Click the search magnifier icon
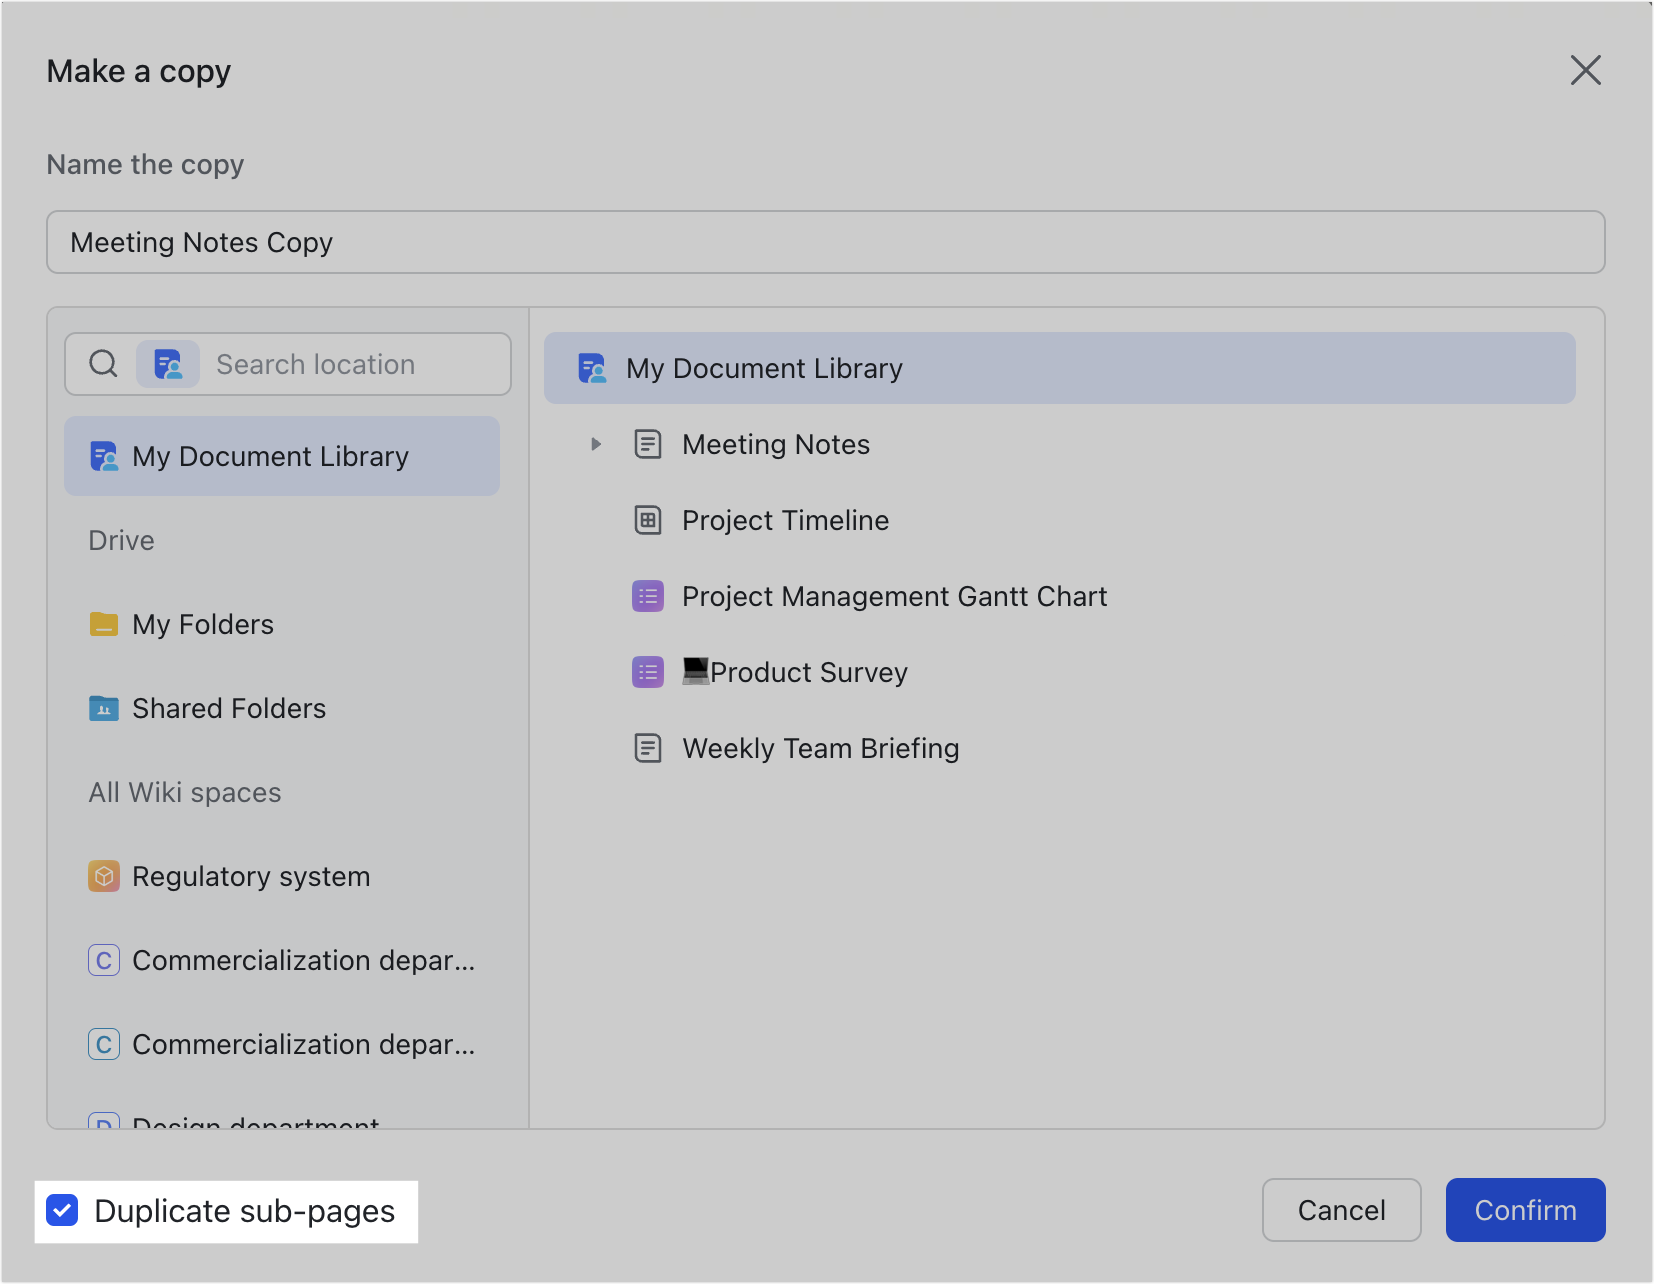1654x1284 pixels. [x=103, y=363]
